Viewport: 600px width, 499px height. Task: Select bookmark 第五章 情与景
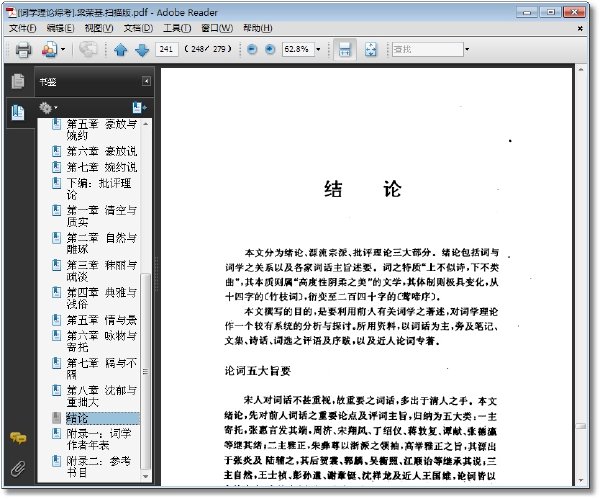pos(101,320)
